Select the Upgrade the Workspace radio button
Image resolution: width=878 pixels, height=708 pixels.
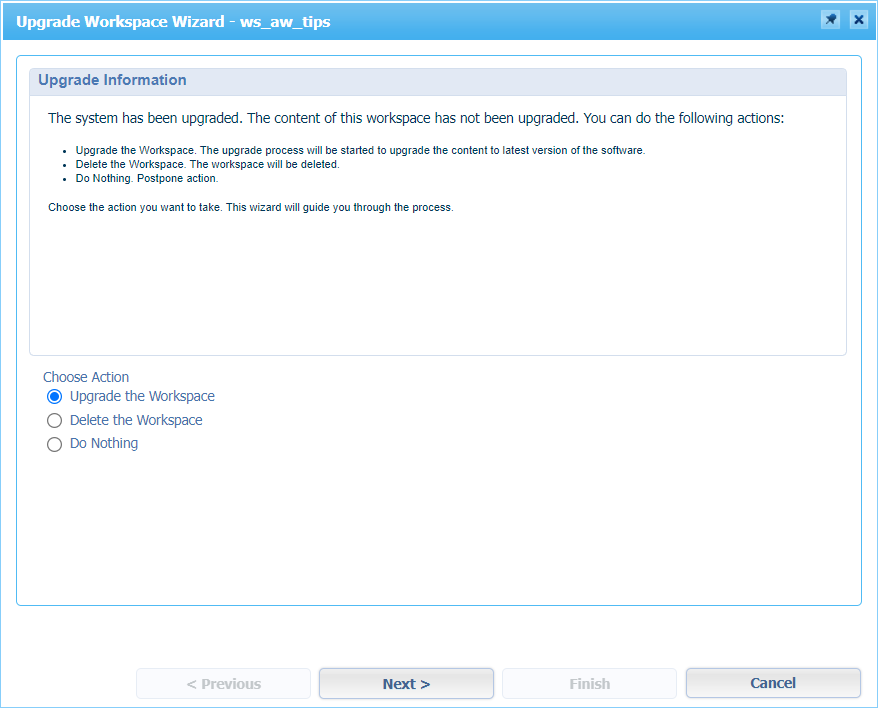tap(55, 397)
